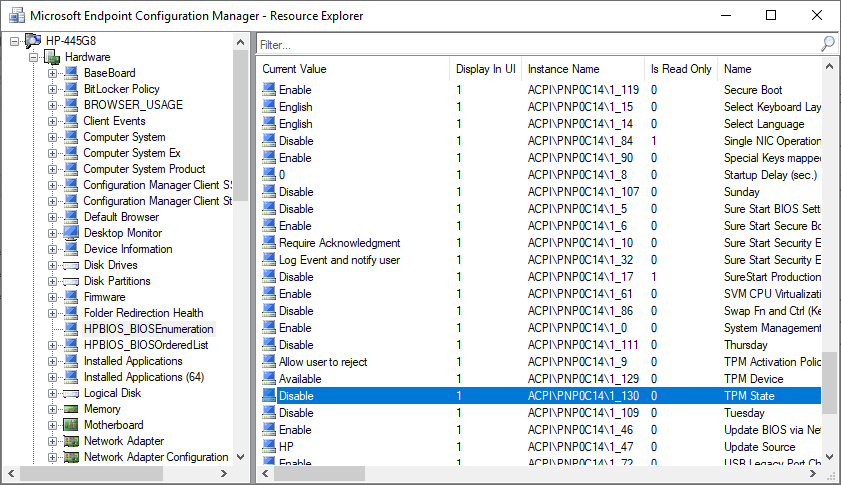Expand the BitLocker Policy node
This screenshot has height=485, width=841.
point(52,89)
